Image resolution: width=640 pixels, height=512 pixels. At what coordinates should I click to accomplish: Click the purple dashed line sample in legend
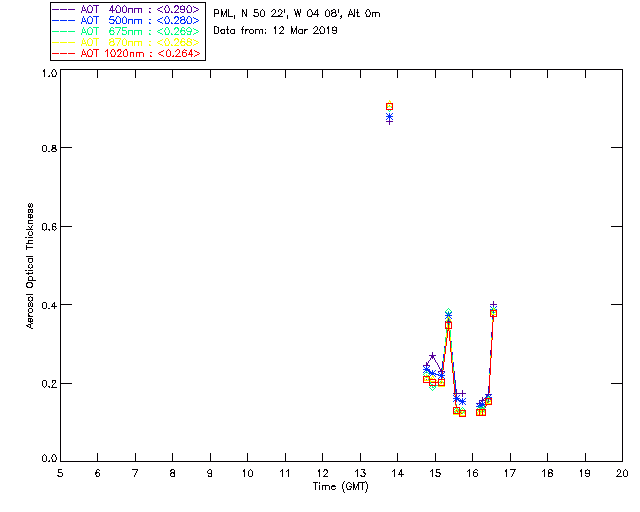[64, 9]
